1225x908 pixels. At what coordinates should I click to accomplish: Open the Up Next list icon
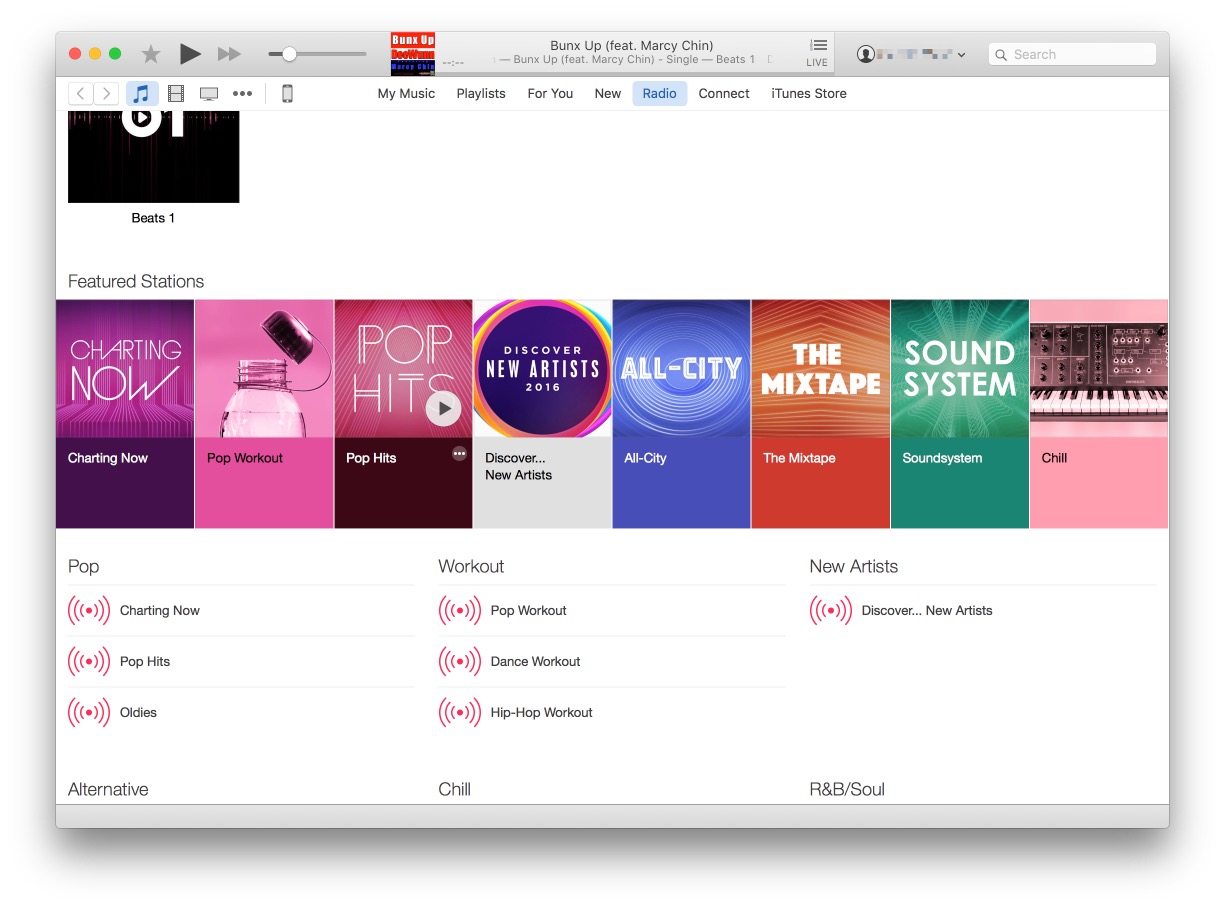(818, 46)
